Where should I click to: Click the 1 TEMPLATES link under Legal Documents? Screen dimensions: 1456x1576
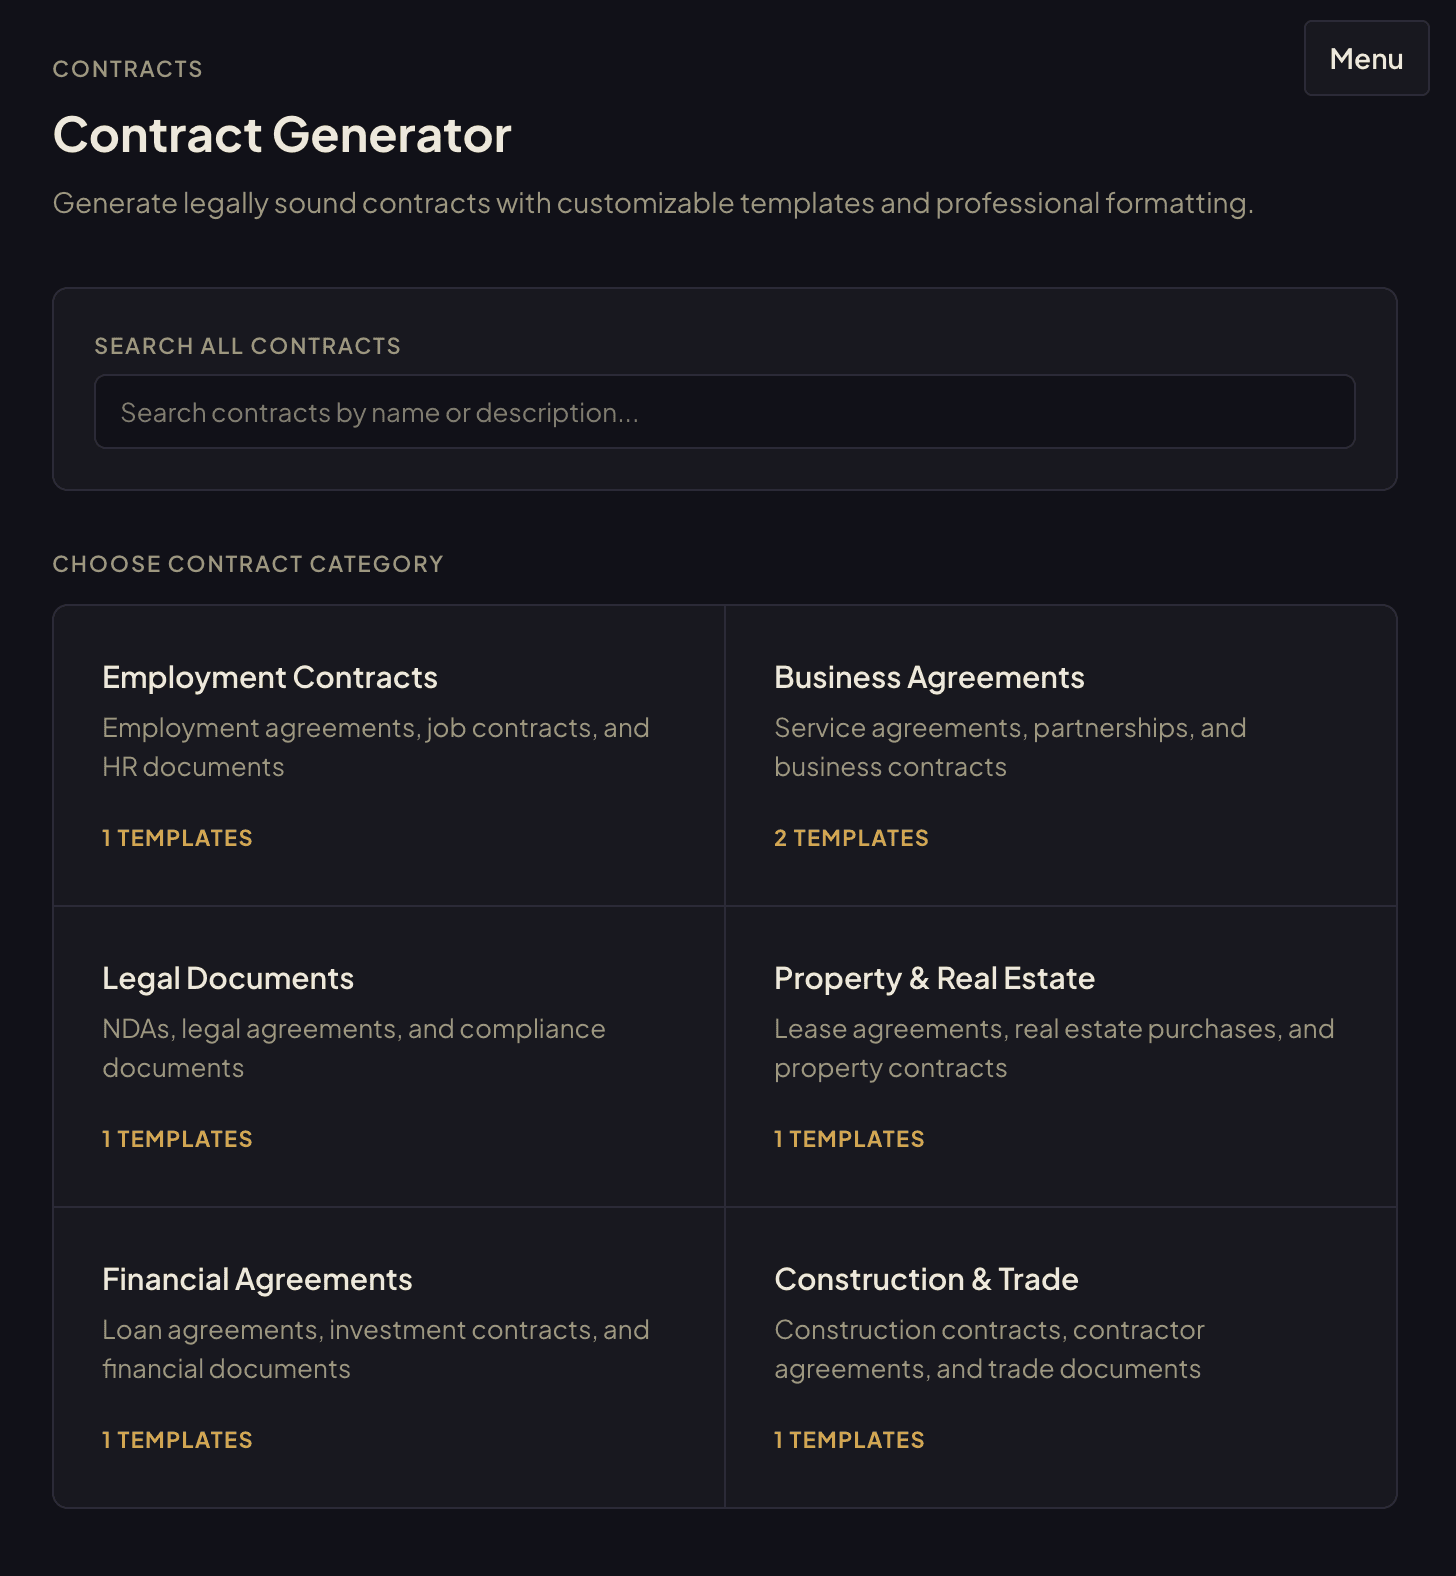(x=177, y=1138)
